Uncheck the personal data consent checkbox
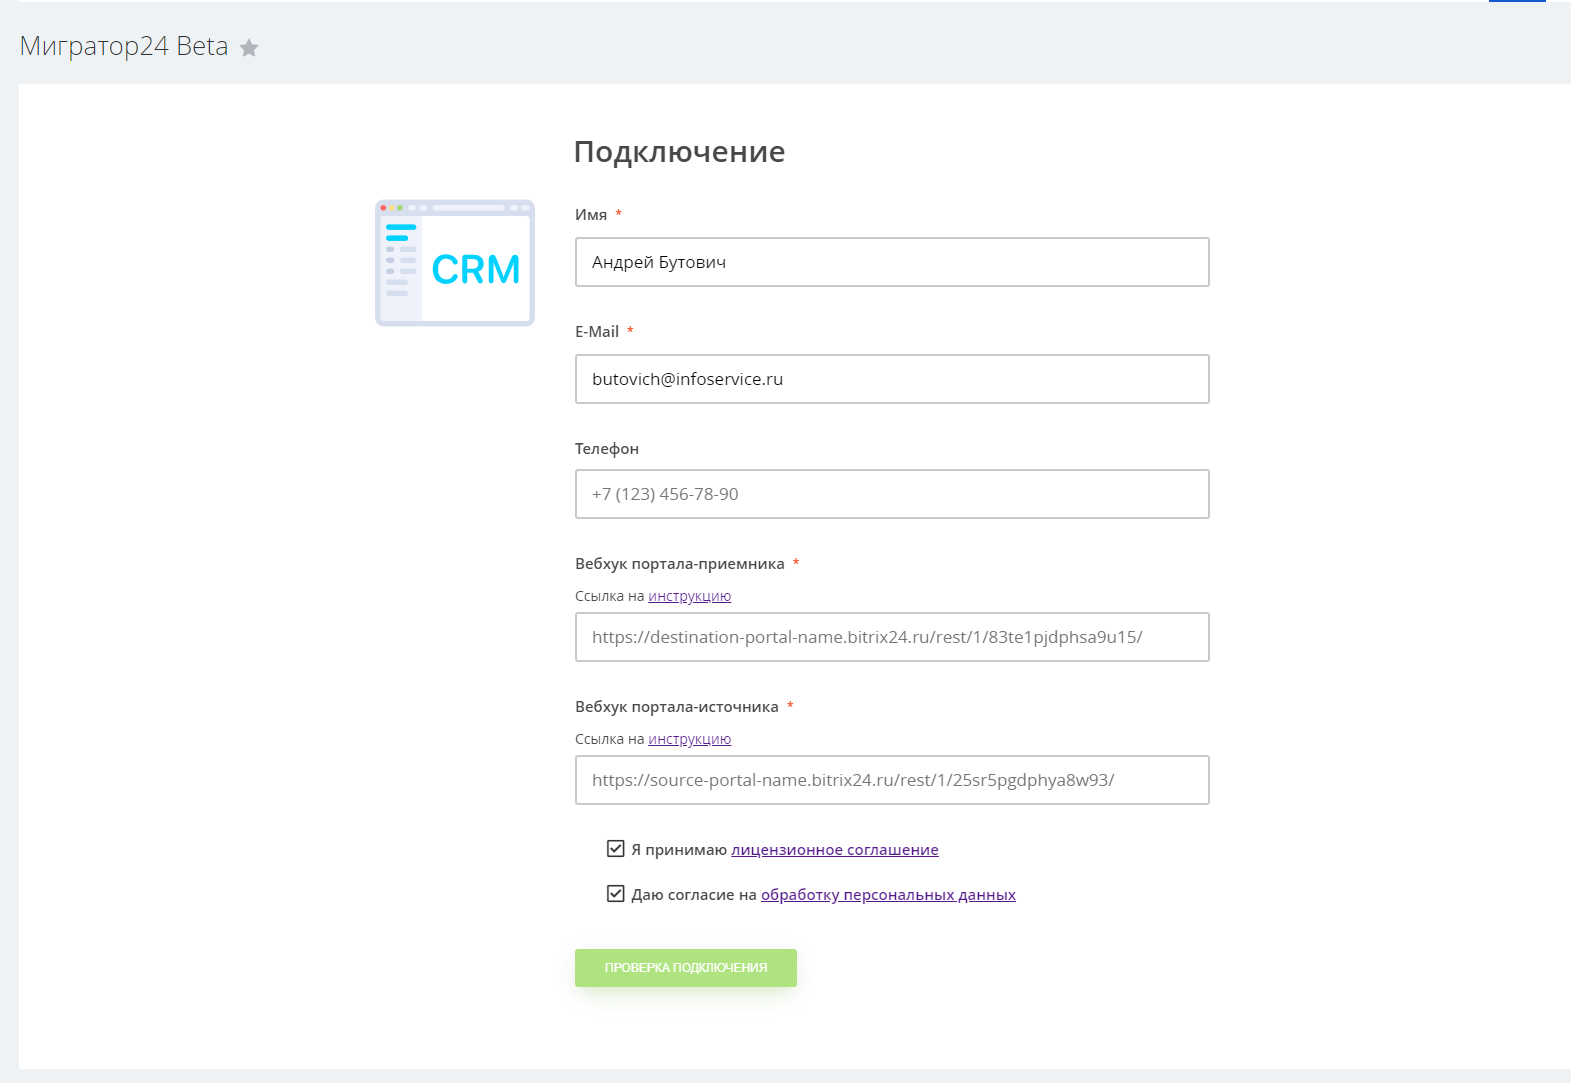 click(616, 894)
